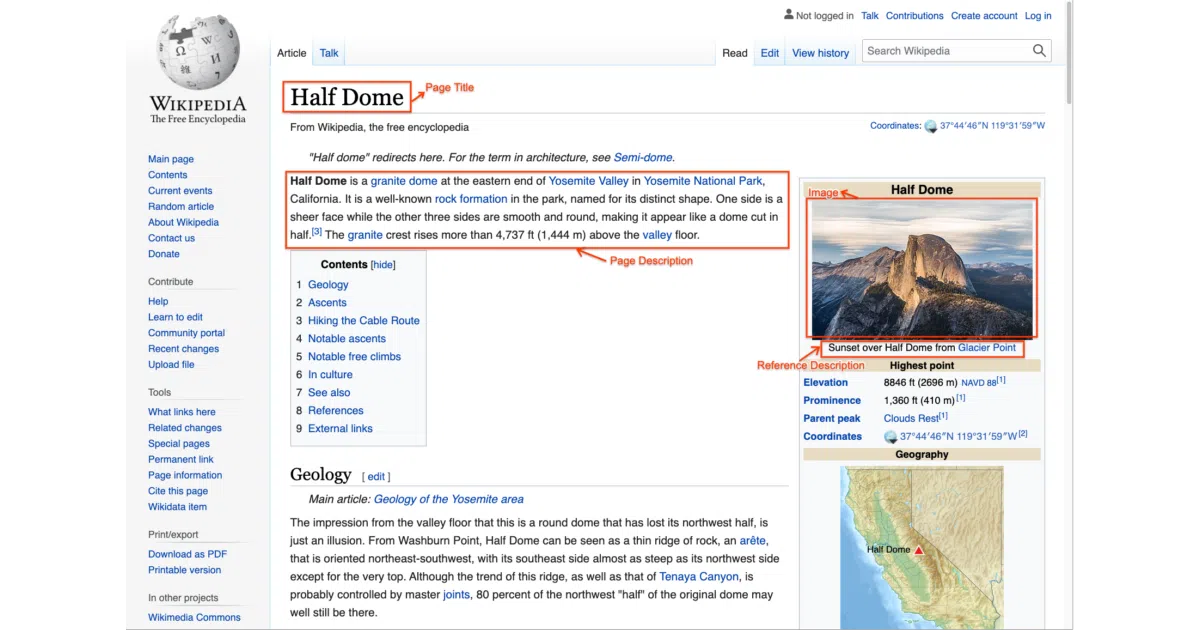Open Special pages

point(179,444)
